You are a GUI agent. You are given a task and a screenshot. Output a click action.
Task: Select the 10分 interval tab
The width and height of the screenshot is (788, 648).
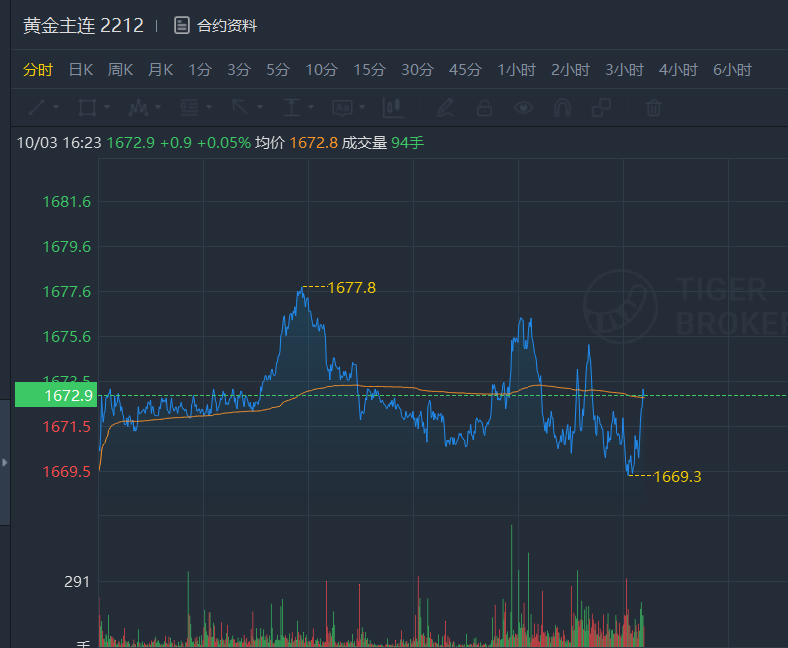(x=322, y=69)
